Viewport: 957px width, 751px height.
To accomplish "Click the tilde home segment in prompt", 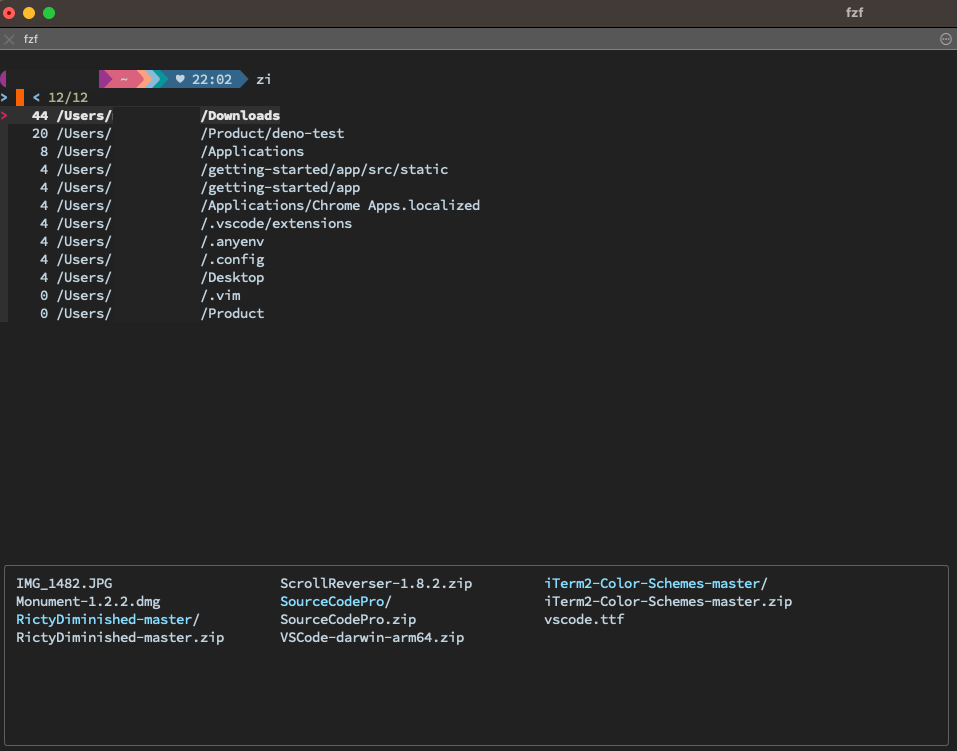I will [x=124, y=79].
